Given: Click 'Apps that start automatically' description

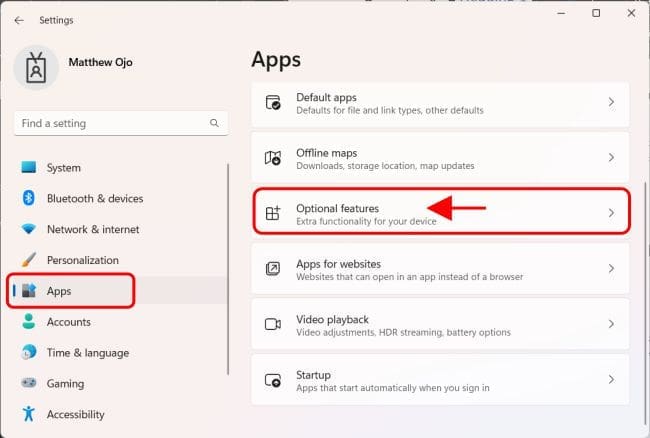Looking at the screenshot, I should 393,388.
